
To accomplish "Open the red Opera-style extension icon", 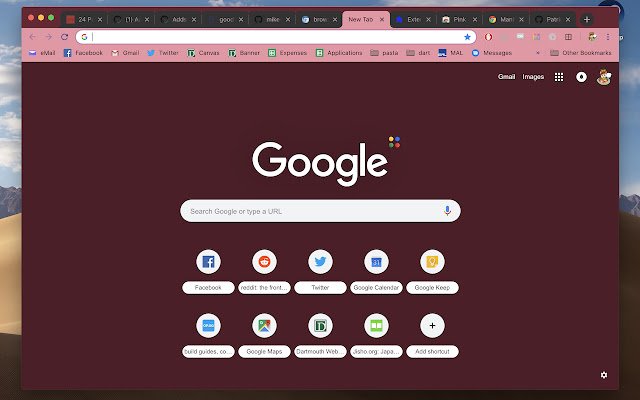I will click(488, 37).
